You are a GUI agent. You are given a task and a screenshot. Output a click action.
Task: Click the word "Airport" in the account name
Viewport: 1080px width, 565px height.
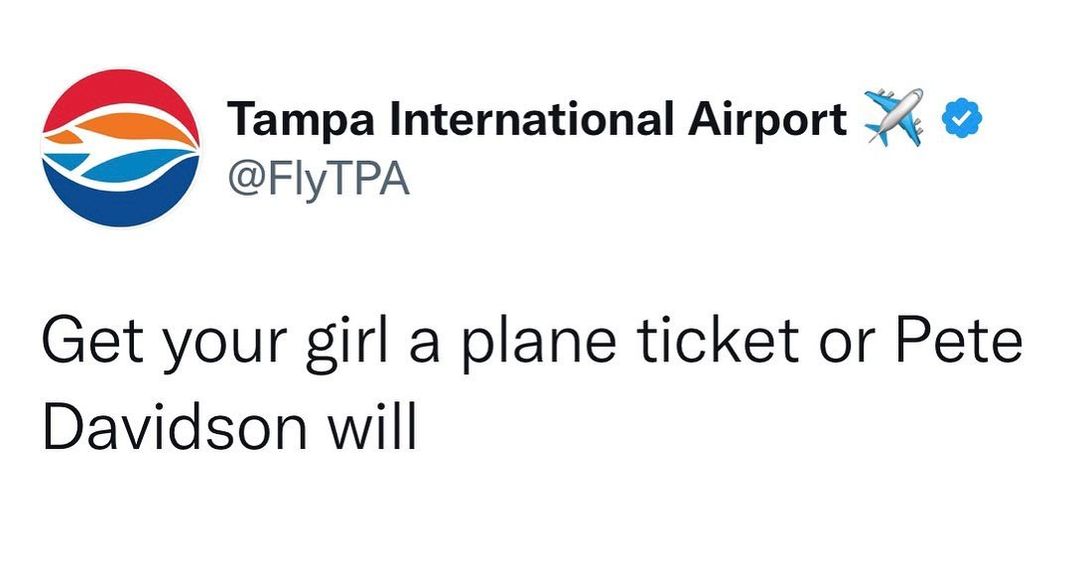click(767, 121)
